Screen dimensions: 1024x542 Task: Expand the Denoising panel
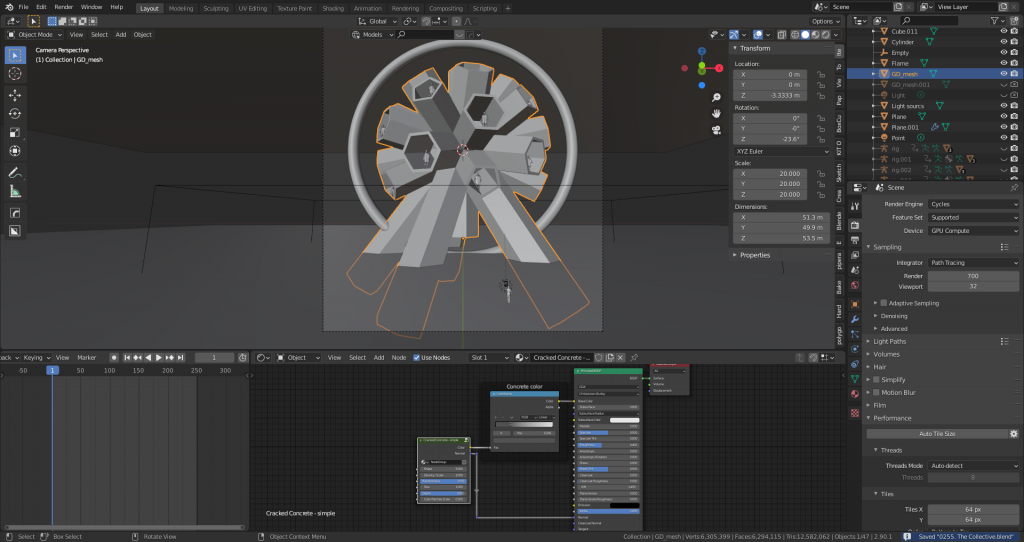click(893, 316)
